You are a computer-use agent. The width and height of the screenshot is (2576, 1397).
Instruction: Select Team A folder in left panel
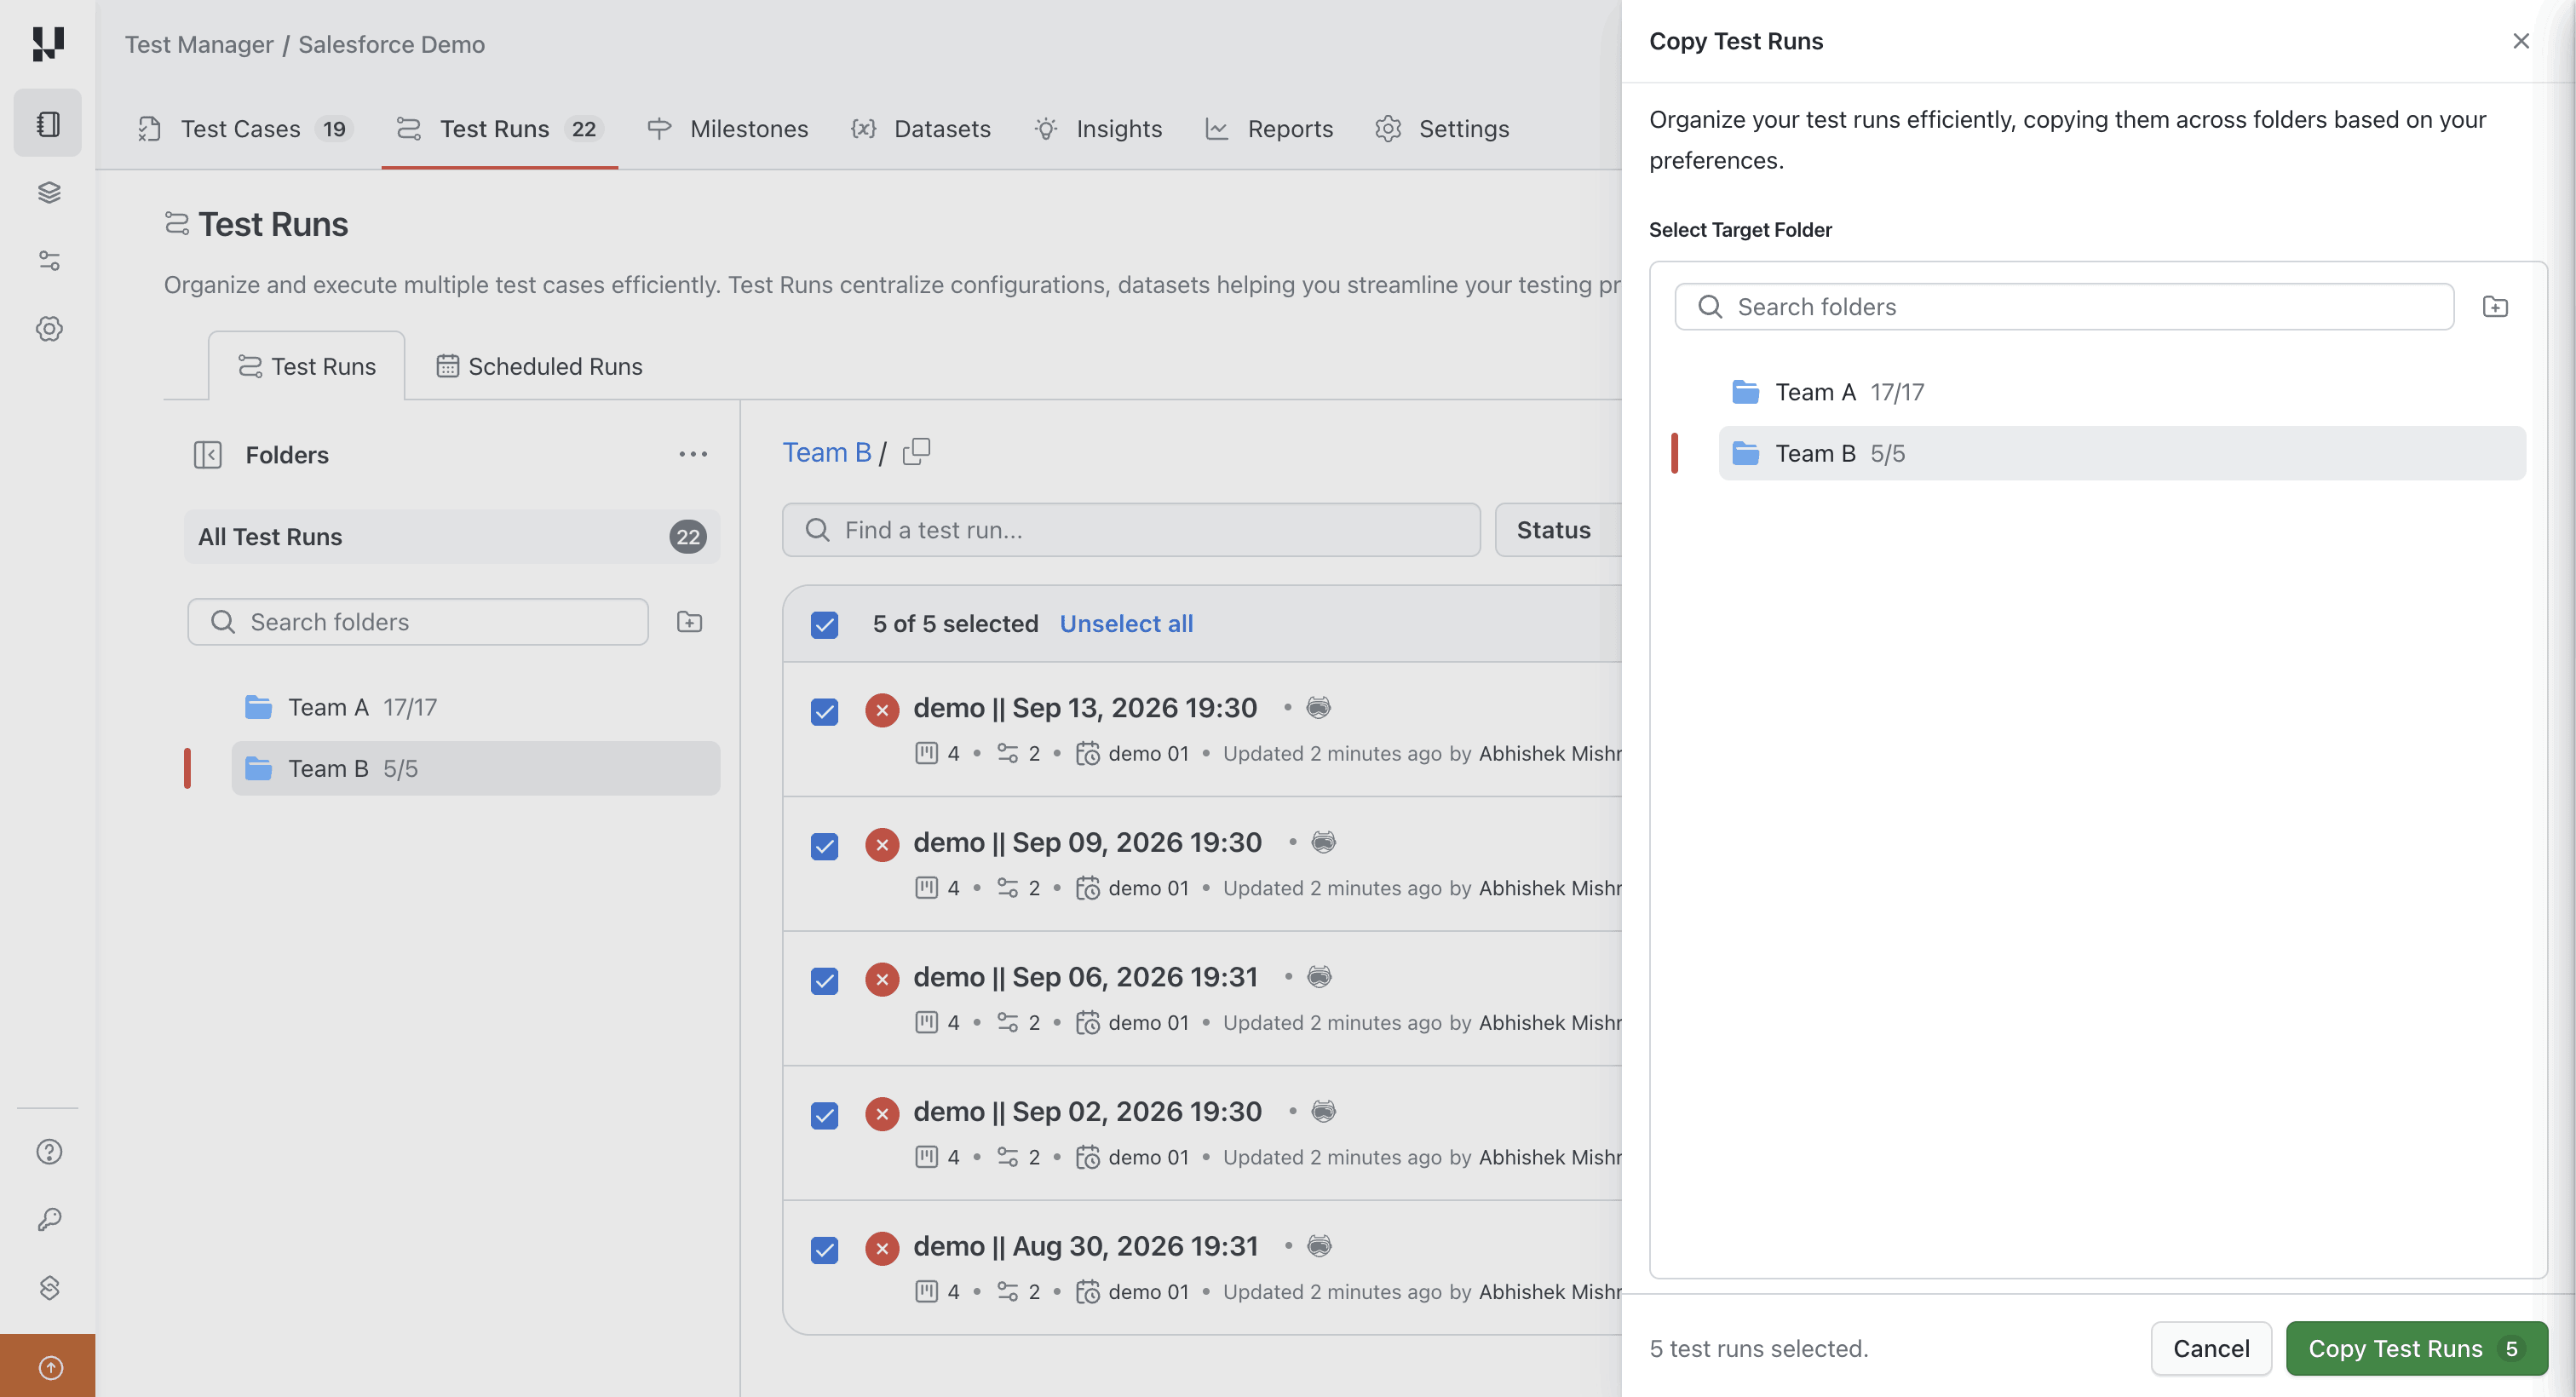pyautogui.click(x=476, y=707)
